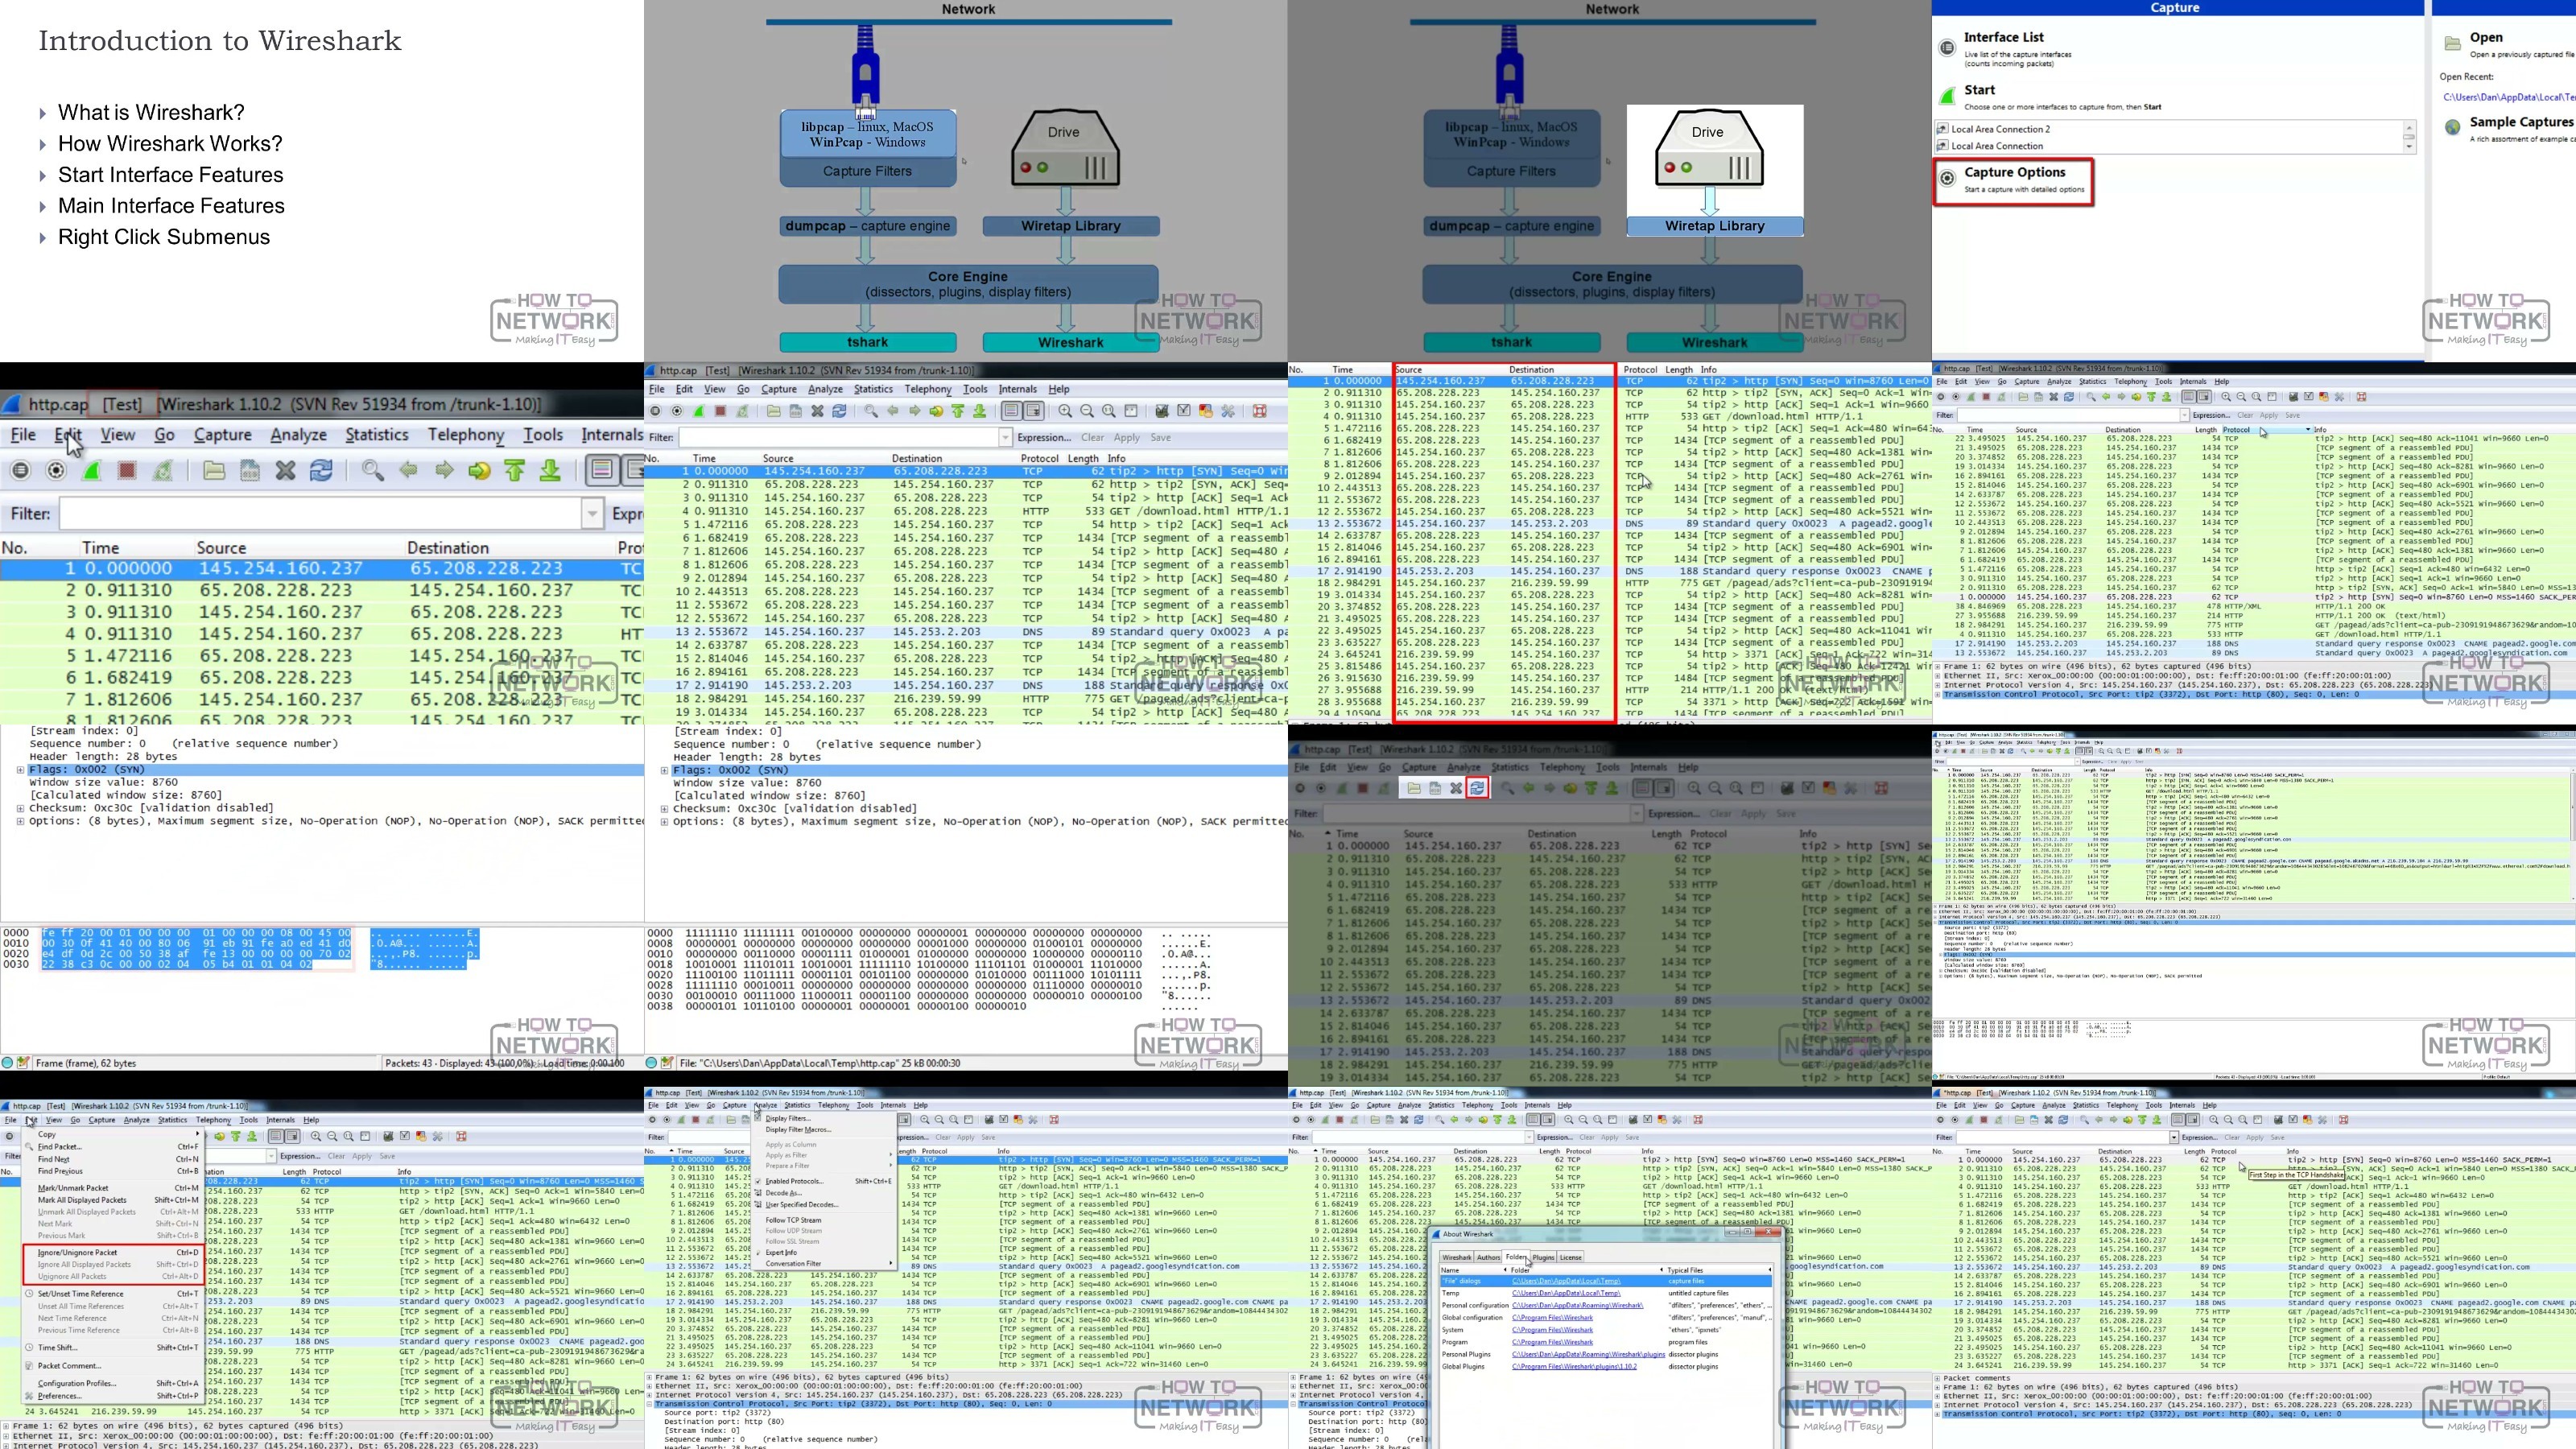Click red-outlined reload icon in dimmed Wireshark window
This screenshot has height=1449, width=2576.
[x=1477, y=788]
